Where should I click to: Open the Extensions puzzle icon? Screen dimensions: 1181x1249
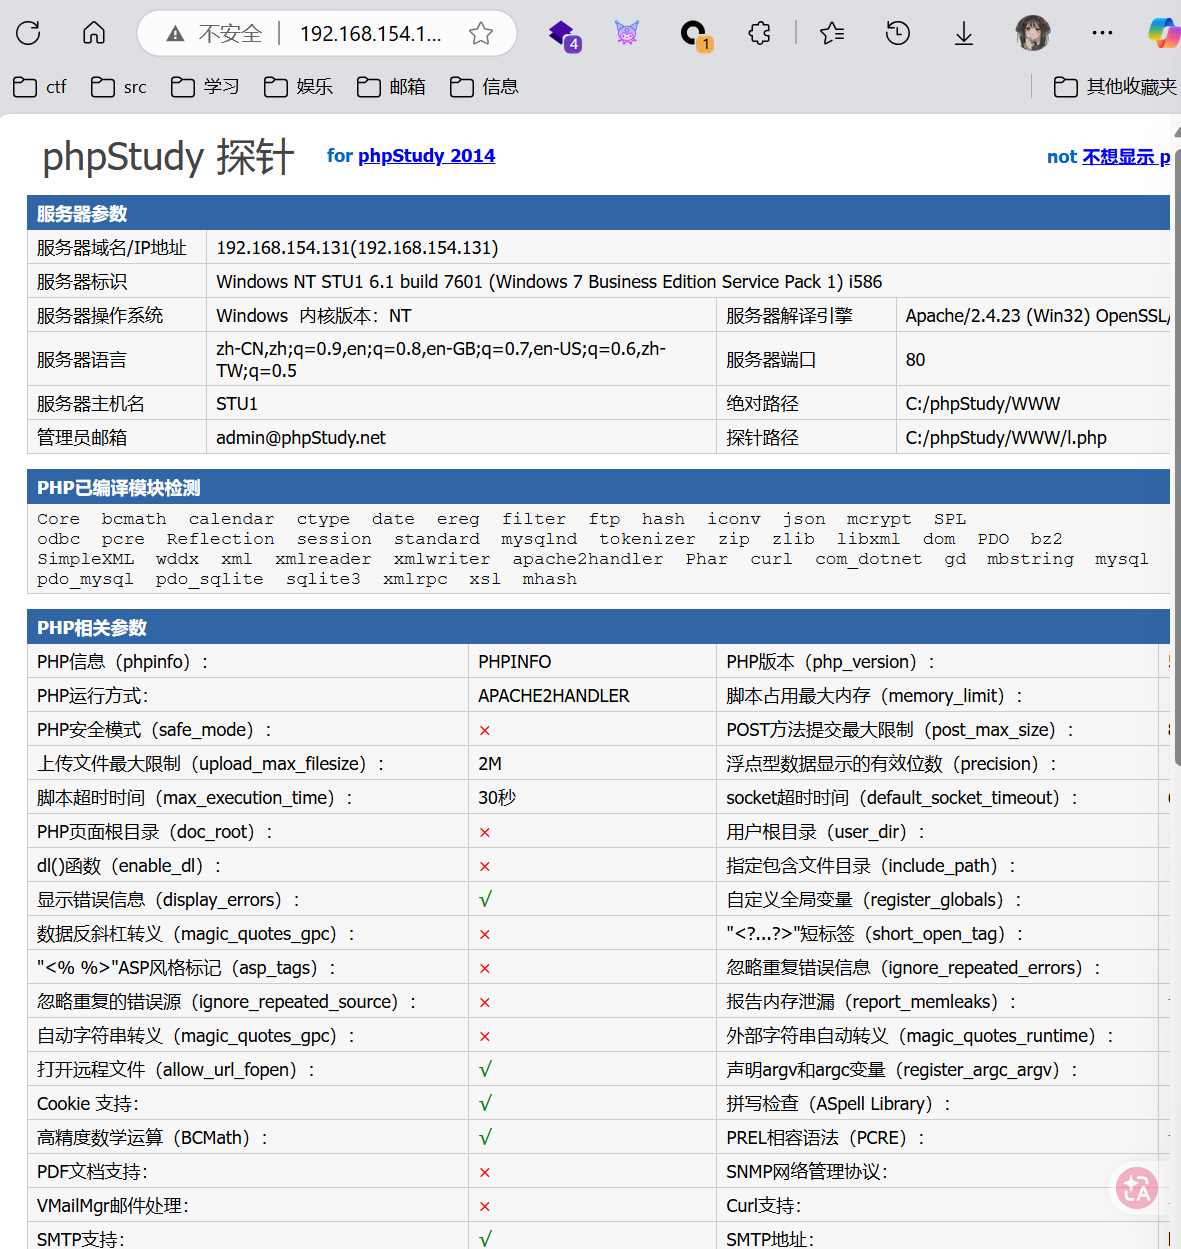(x=760, y=34)
